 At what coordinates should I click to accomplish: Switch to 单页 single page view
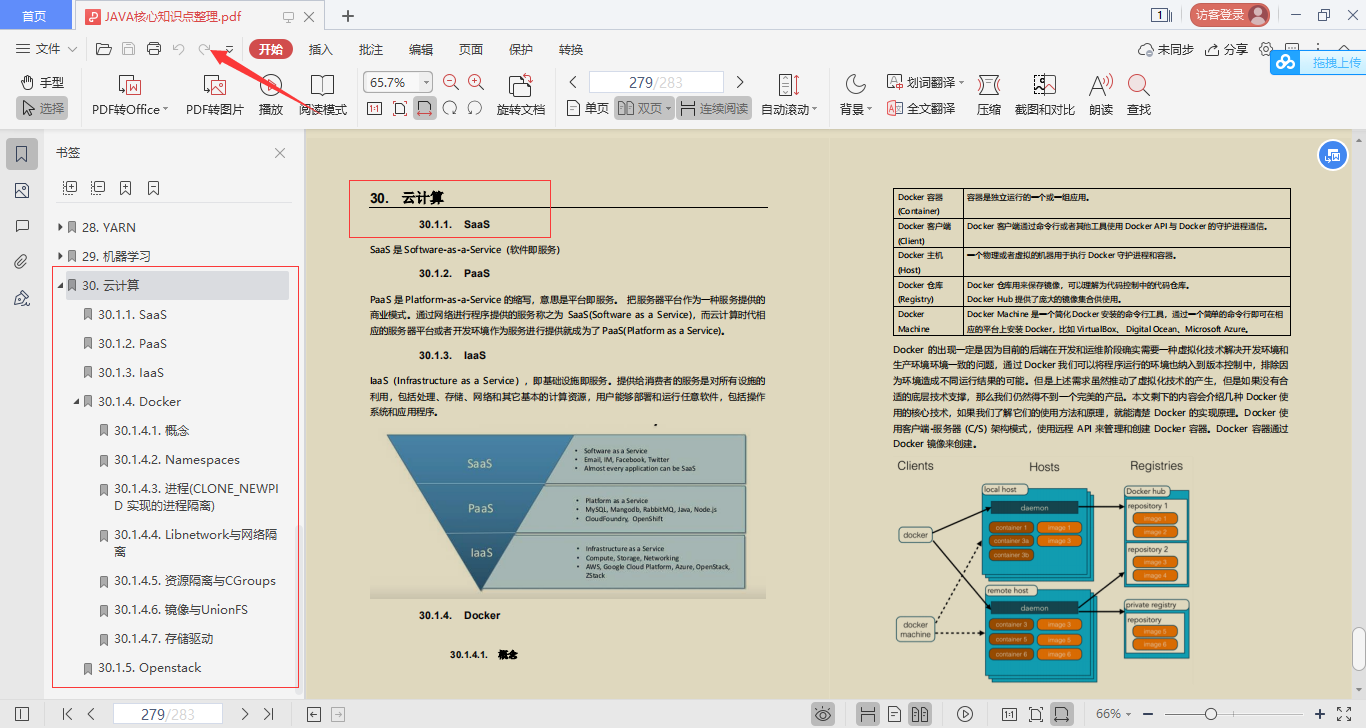pyautogui.click(x=588, y=108)
